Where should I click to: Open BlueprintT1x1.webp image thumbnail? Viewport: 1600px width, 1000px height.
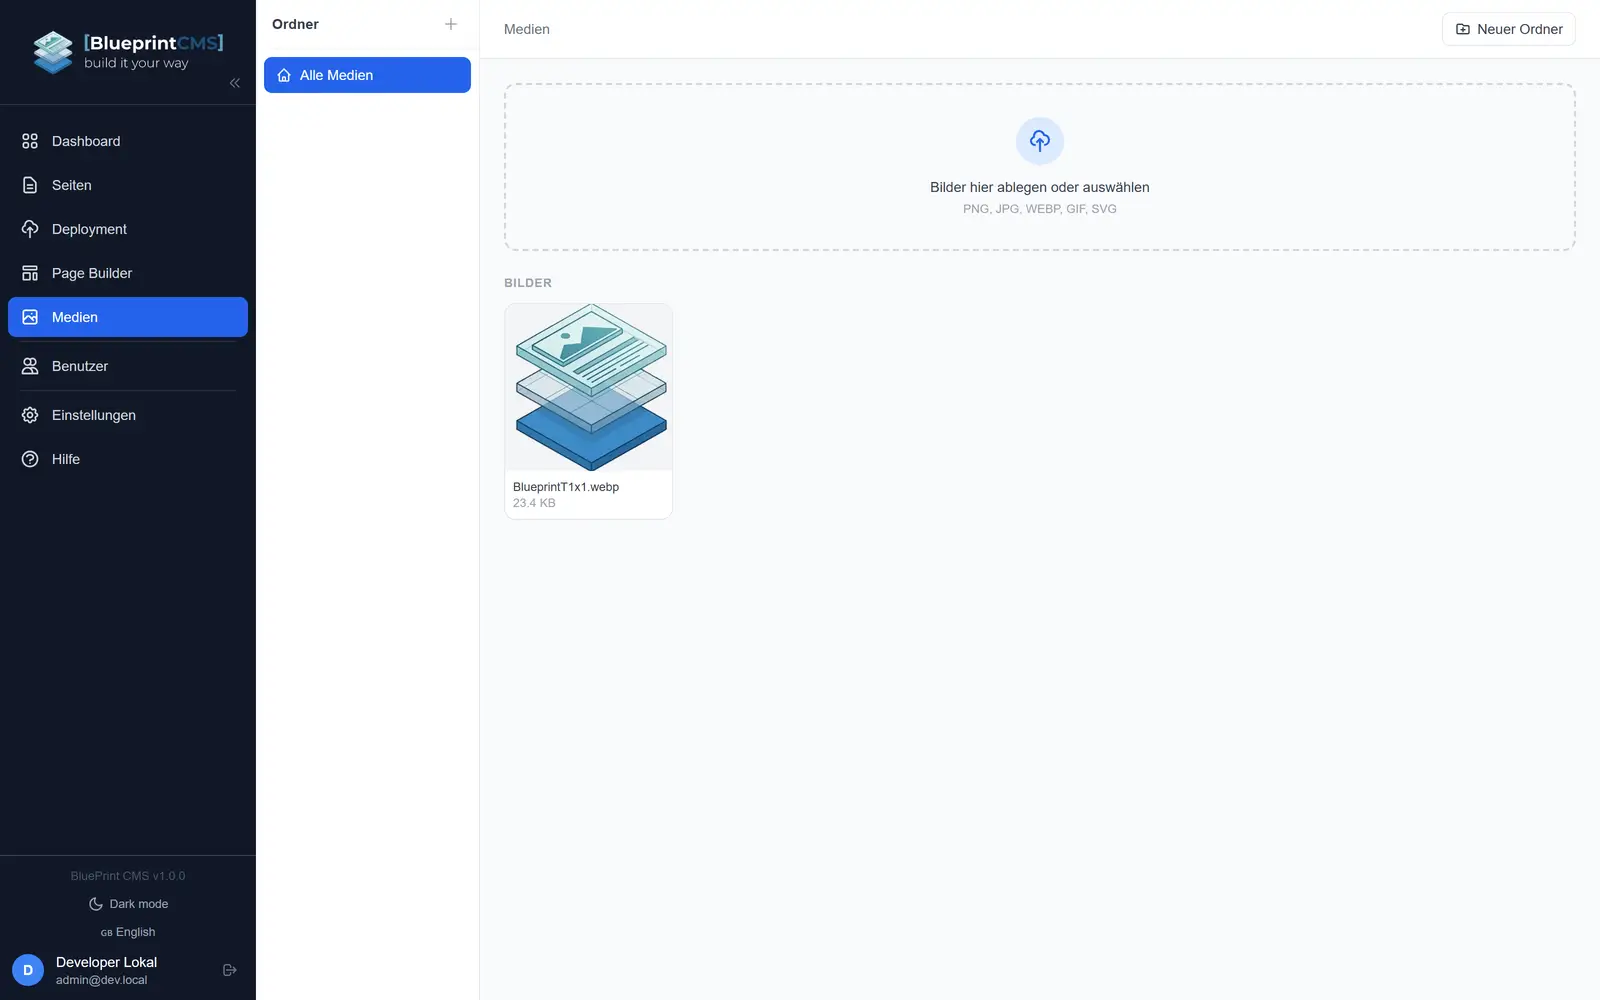(589, 387)
